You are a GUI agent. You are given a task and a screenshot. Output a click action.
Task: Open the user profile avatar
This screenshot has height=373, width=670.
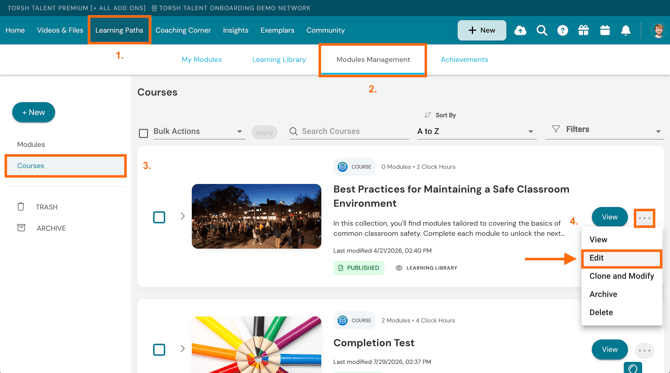click(x=659, y=30)
